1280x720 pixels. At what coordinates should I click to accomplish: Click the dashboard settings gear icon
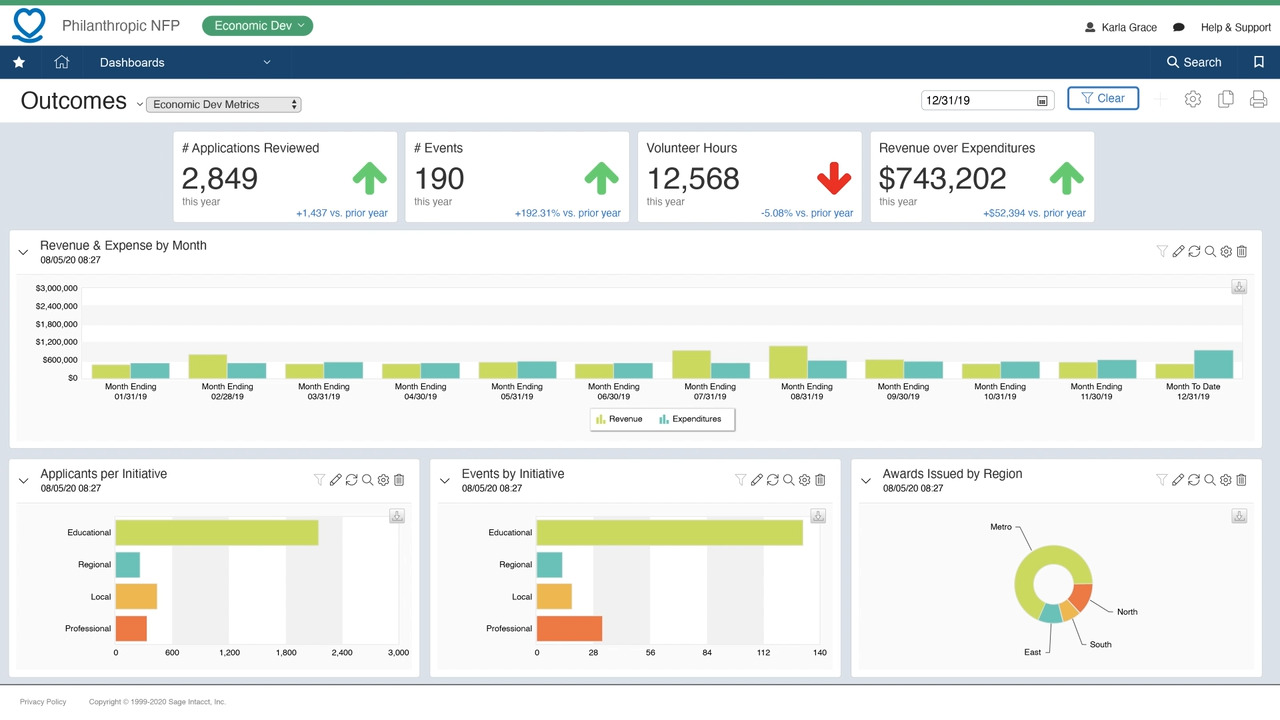point(1192,99)
